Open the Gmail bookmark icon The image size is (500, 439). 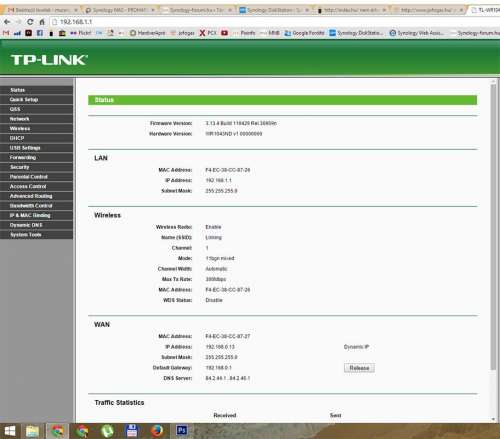coord(6,33)
